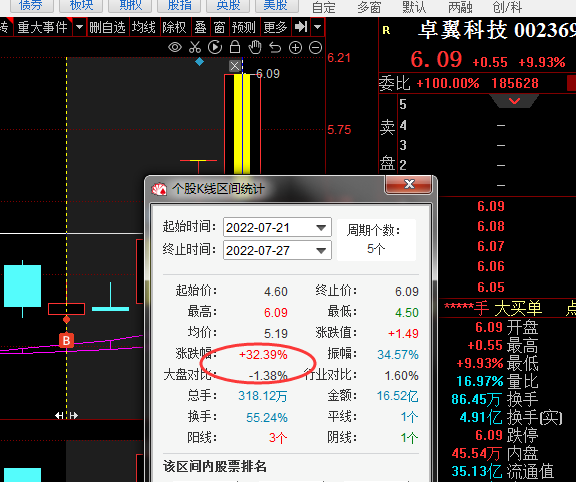Click the red B buy marker on chart
Screen dimensions: 576x482
coord(66,341)
